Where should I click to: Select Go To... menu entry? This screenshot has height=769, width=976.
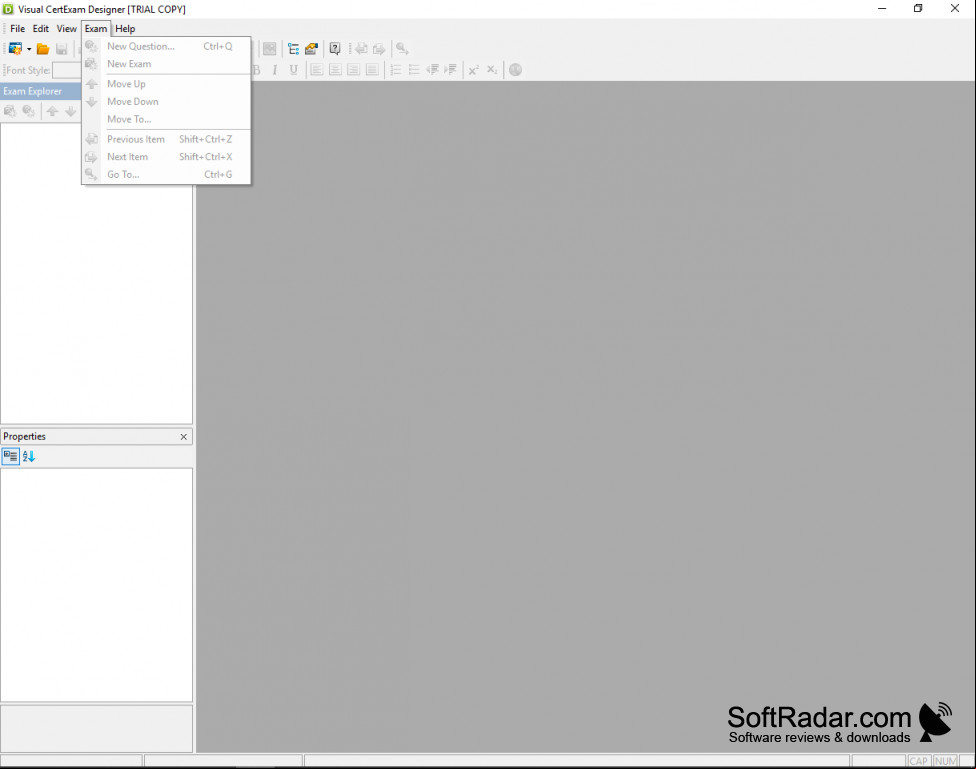pos(166,174)
